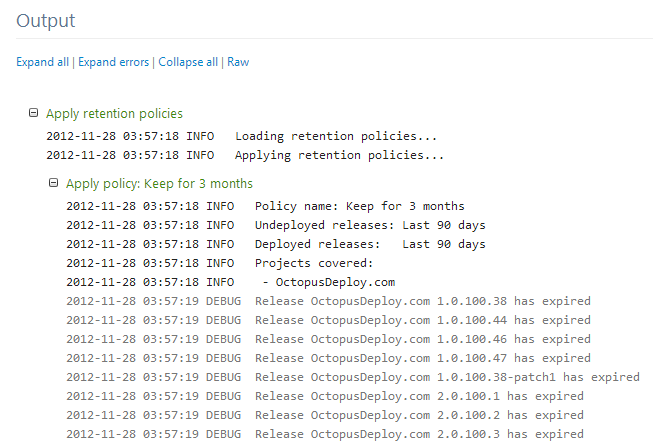Viewport: 653px width, 446px height.
Task: Select the 'Applying retention policies...' log line
Action: [339, 155]
